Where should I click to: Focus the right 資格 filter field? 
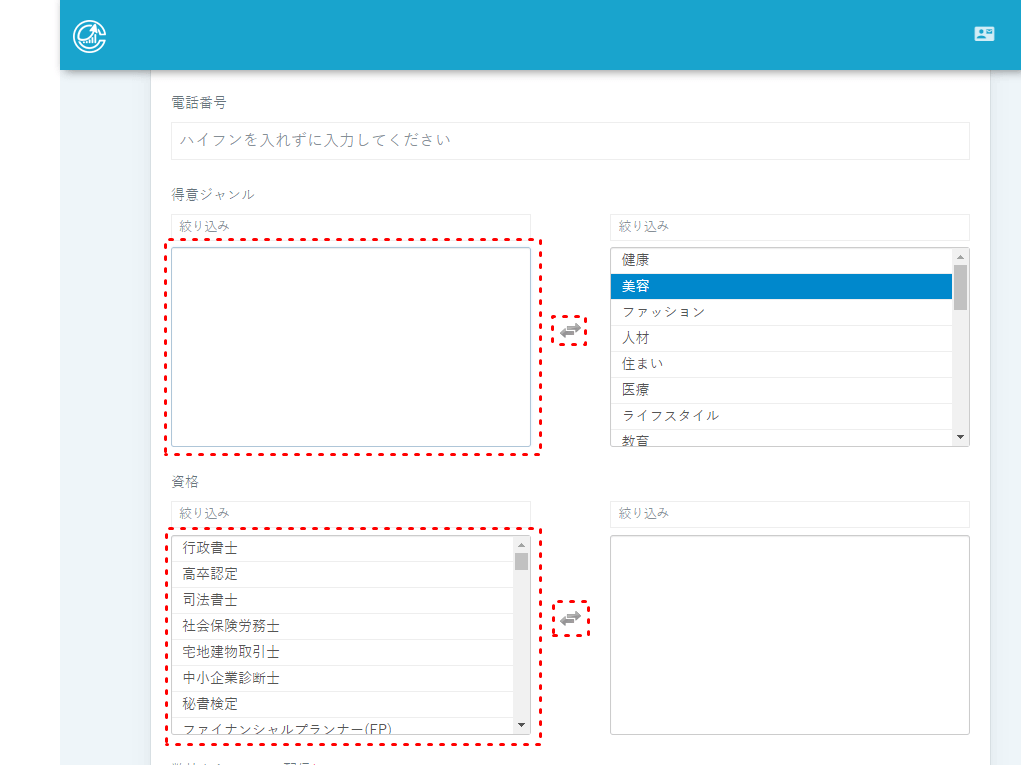coord(789,513)
